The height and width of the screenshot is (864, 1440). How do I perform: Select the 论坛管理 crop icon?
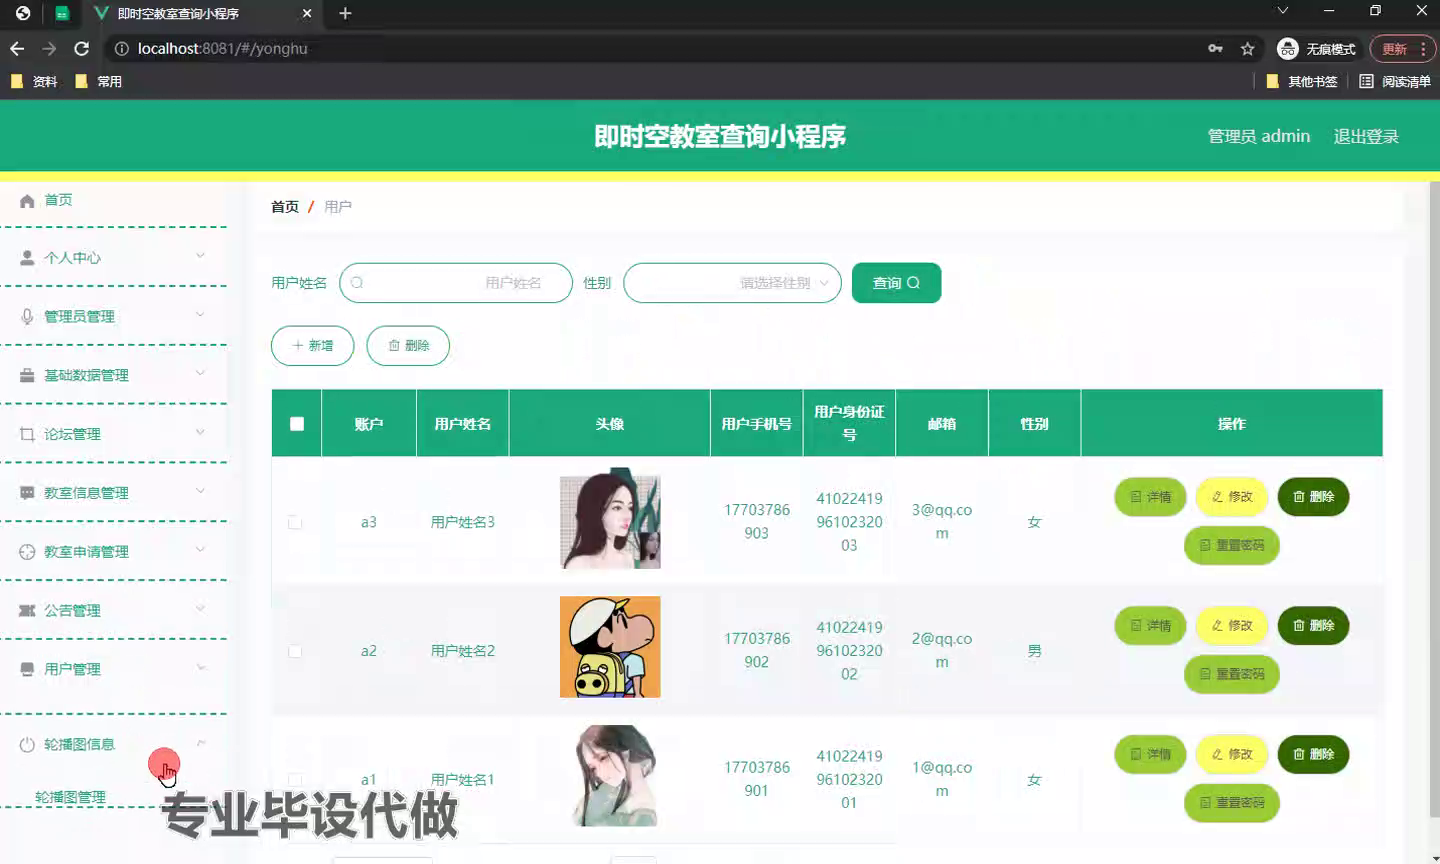tap(27, 434)
